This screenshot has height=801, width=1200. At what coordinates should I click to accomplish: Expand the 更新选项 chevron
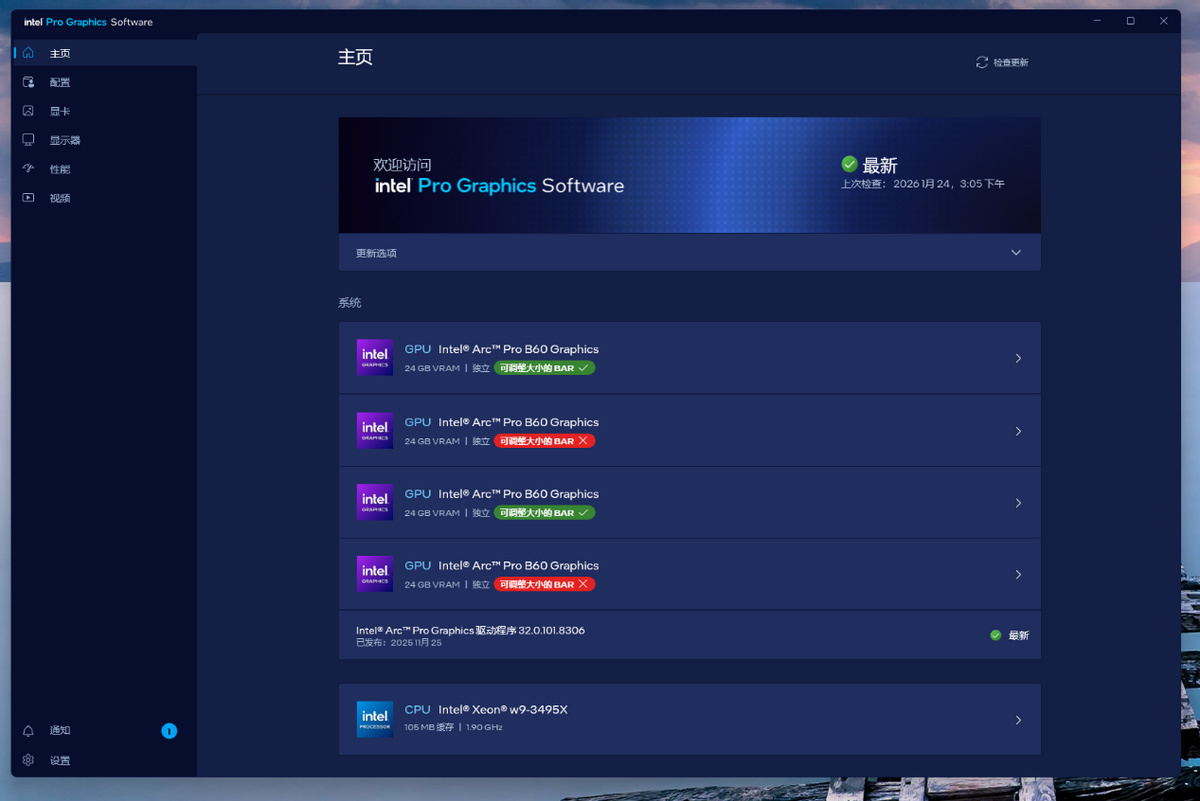tap(1016, 253)
